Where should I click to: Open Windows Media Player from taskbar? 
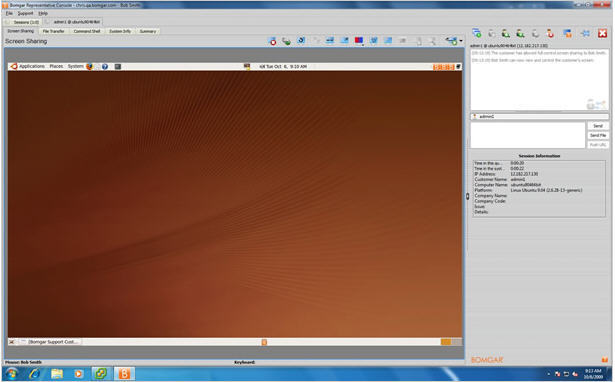[78, 373]
